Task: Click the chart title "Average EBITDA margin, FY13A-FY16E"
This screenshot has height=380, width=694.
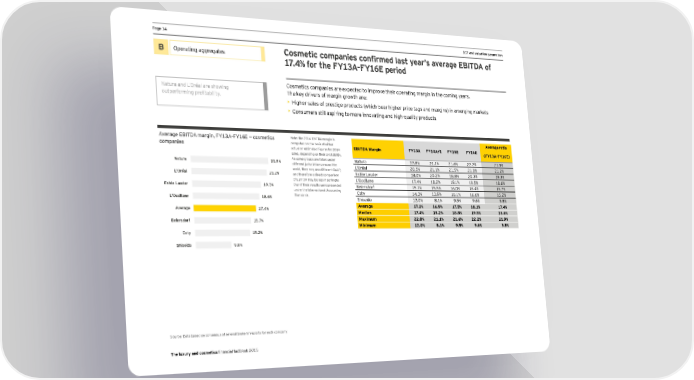Action: [216, 137]
